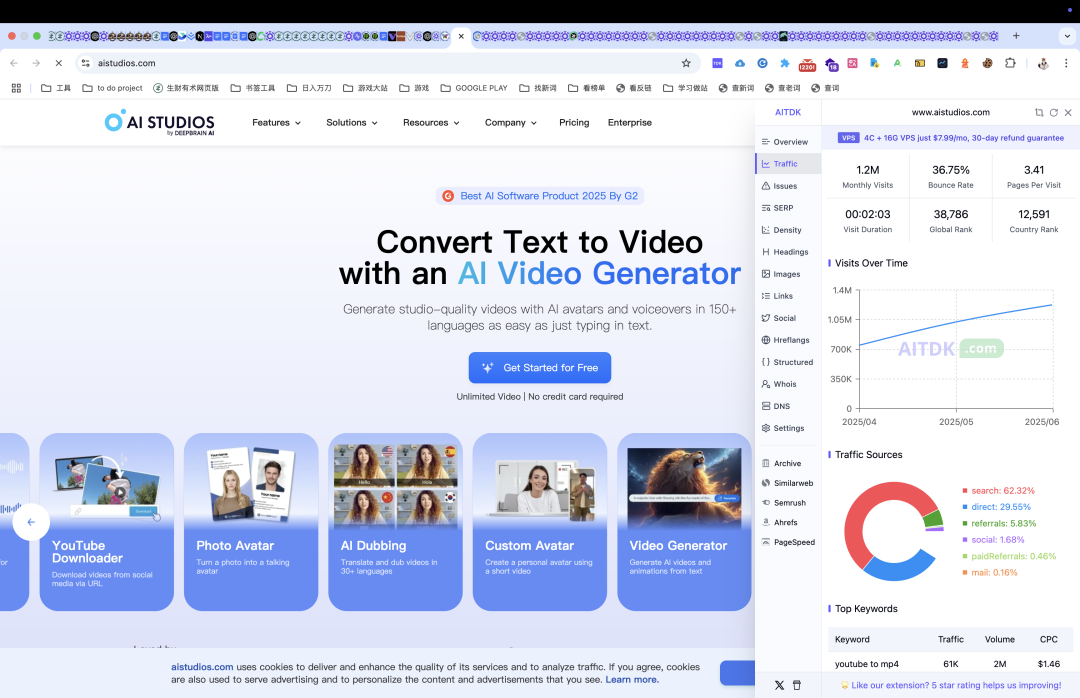Click the AITDK panel refresh icon
The width and height of the screenshot is (1080, 698).
(x=1054, y=112)
